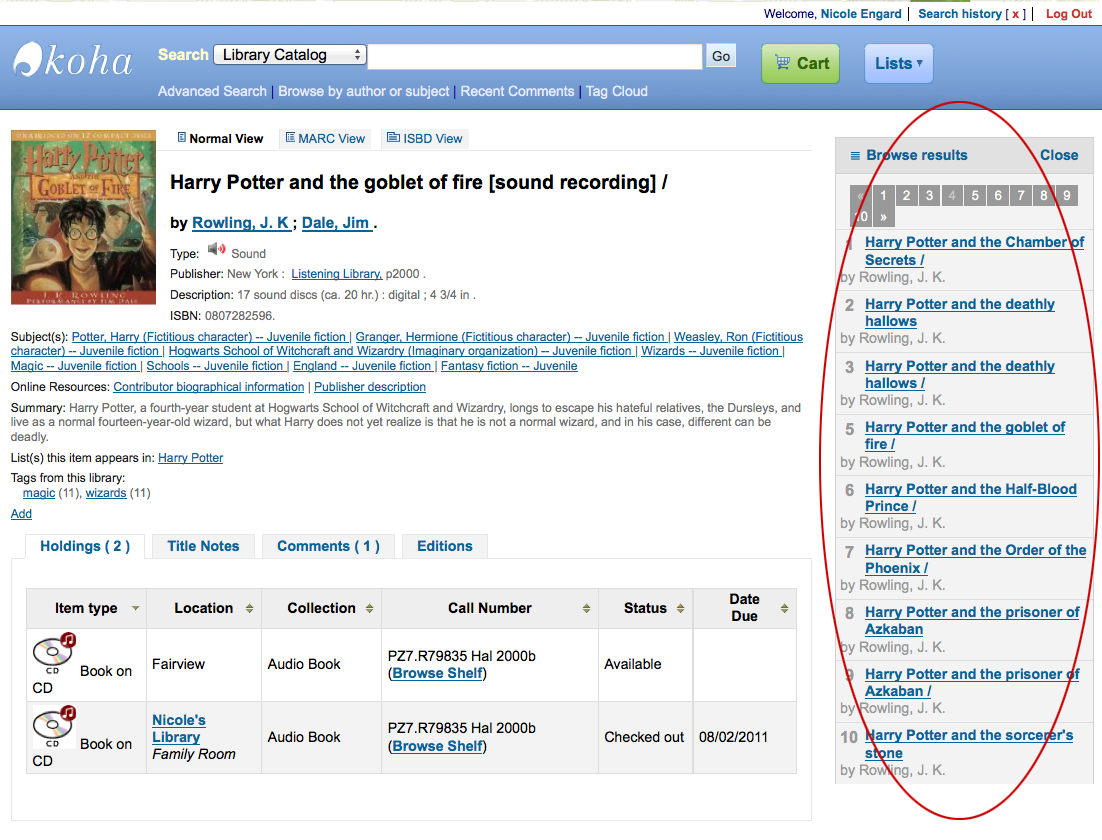
Task: Open Search history link
Action: [959, 13]
